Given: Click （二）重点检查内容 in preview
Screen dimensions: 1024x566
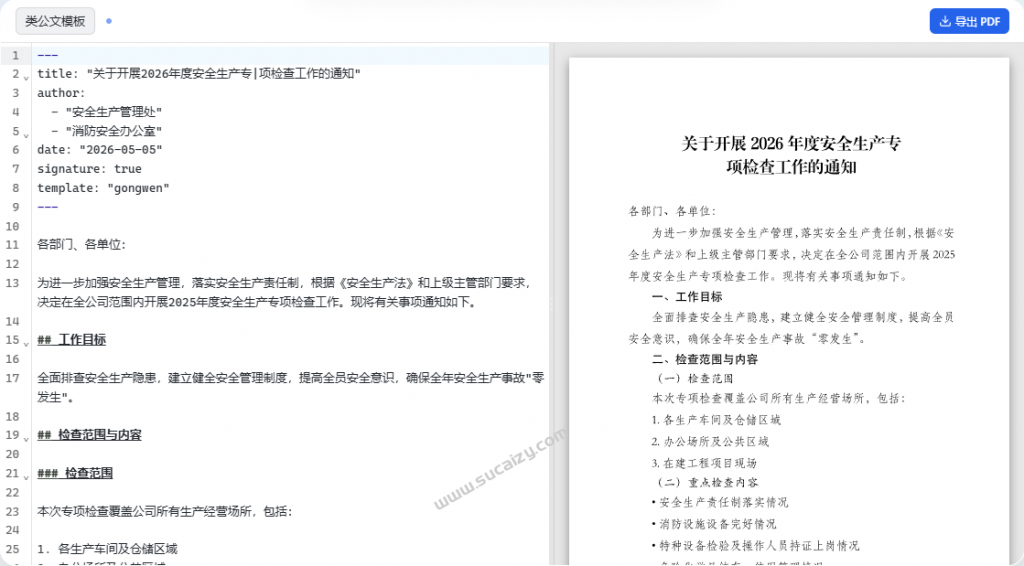Looking at the screenshot, I should (705, 482).
